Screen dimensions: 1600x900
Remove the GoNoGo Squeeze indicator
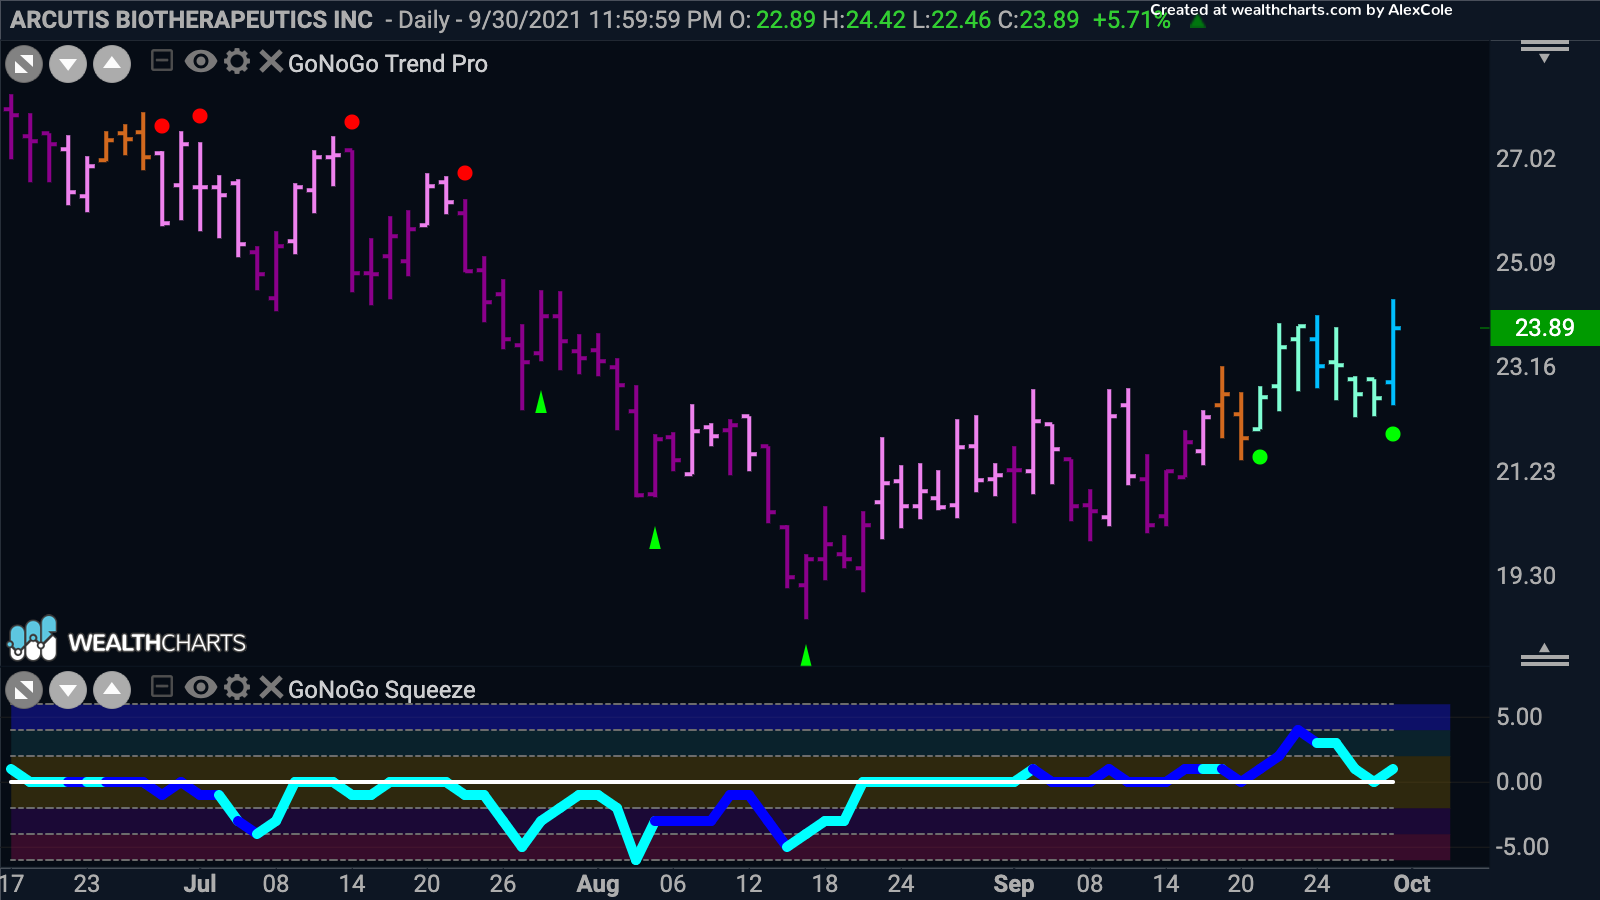click(x=270, y=687)
